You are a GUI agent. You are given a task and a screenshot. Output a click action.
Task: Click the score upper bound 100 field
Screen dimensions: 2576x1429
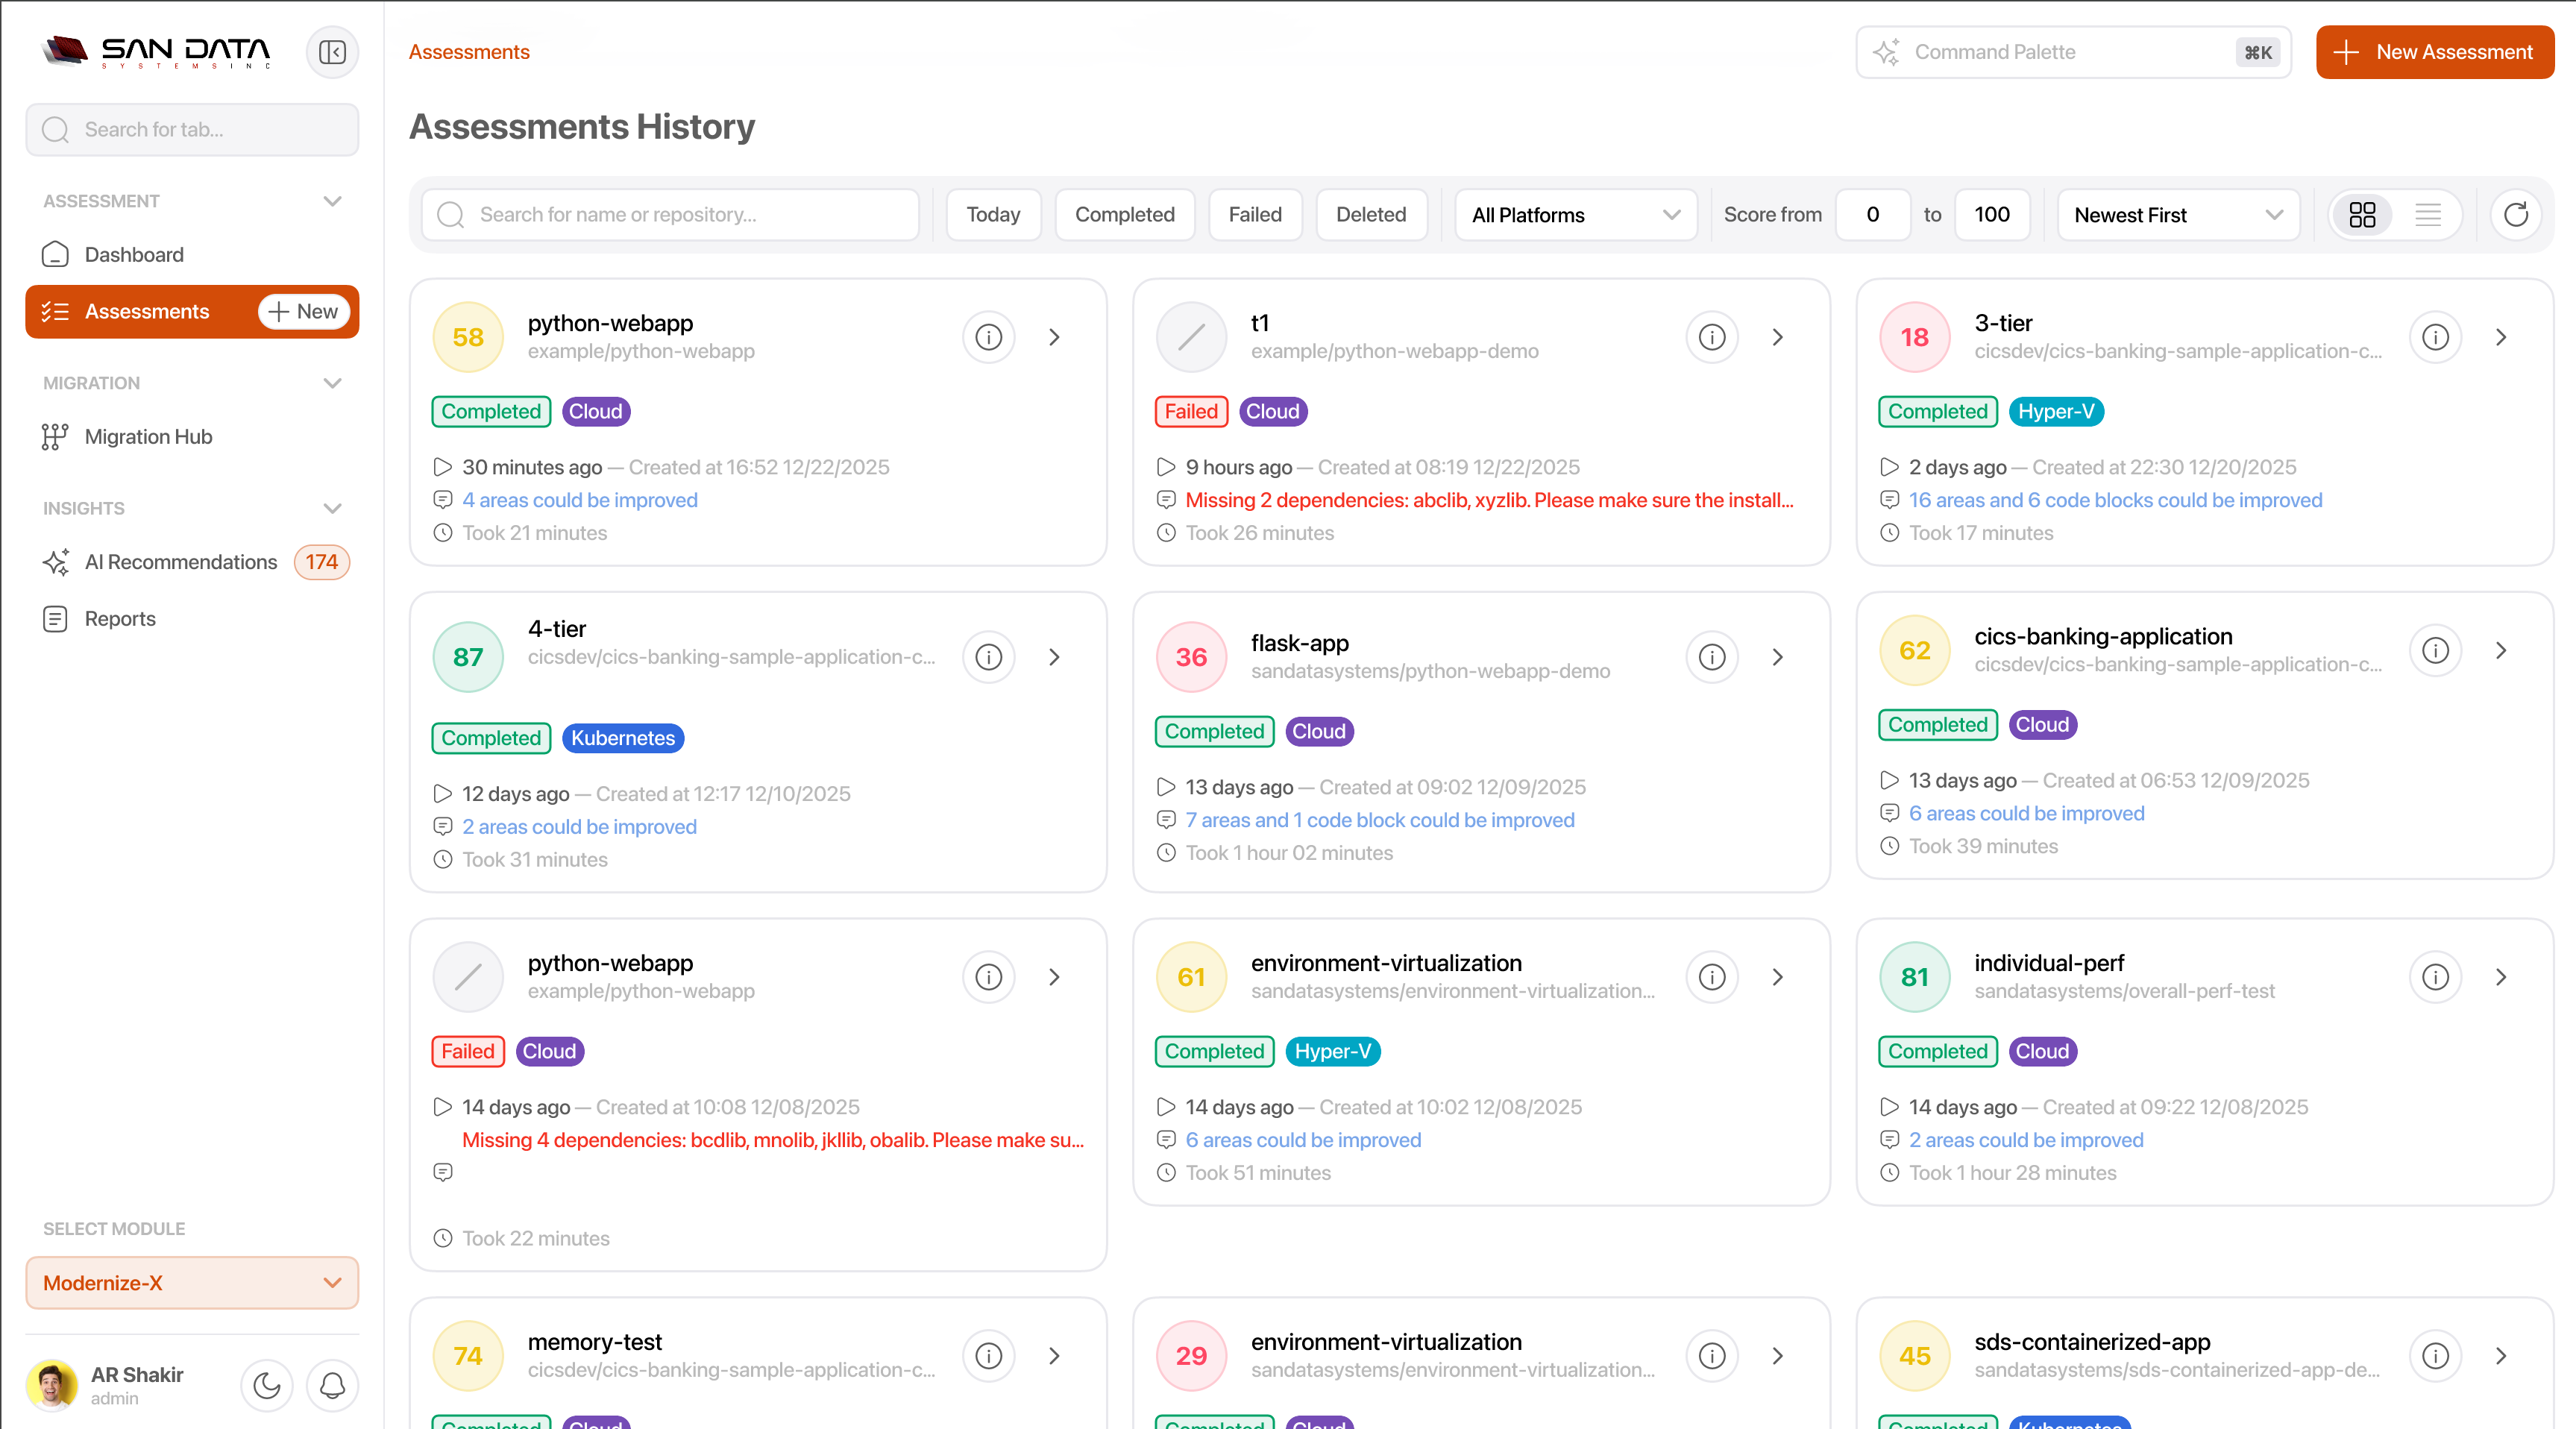(x=1992, y=214)
